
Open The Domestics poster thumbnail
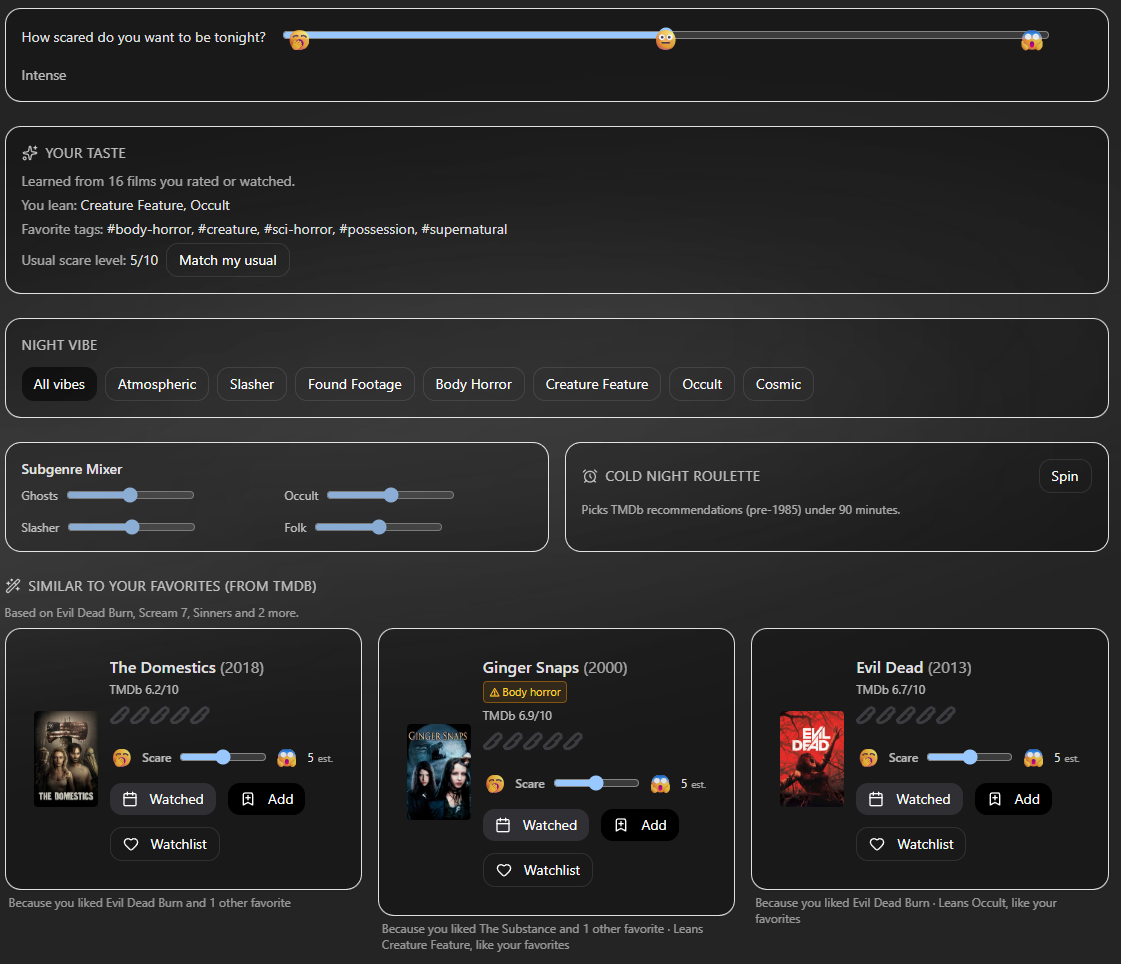tap(66, 759)
